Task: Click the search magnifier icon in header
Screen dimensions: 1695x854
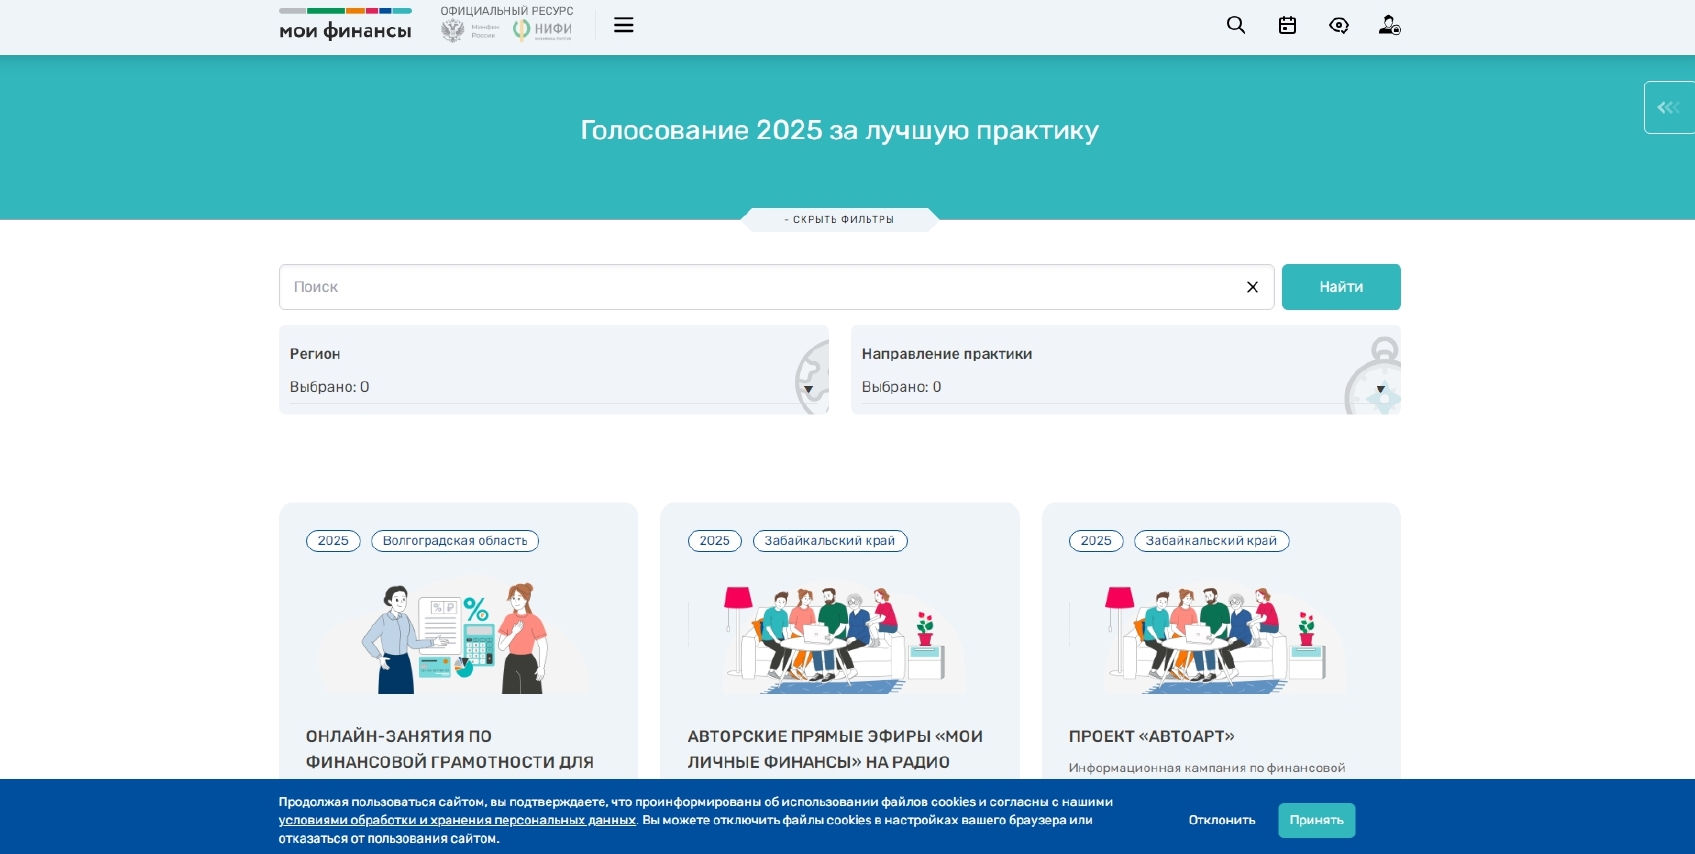Action: (1236, 25)
